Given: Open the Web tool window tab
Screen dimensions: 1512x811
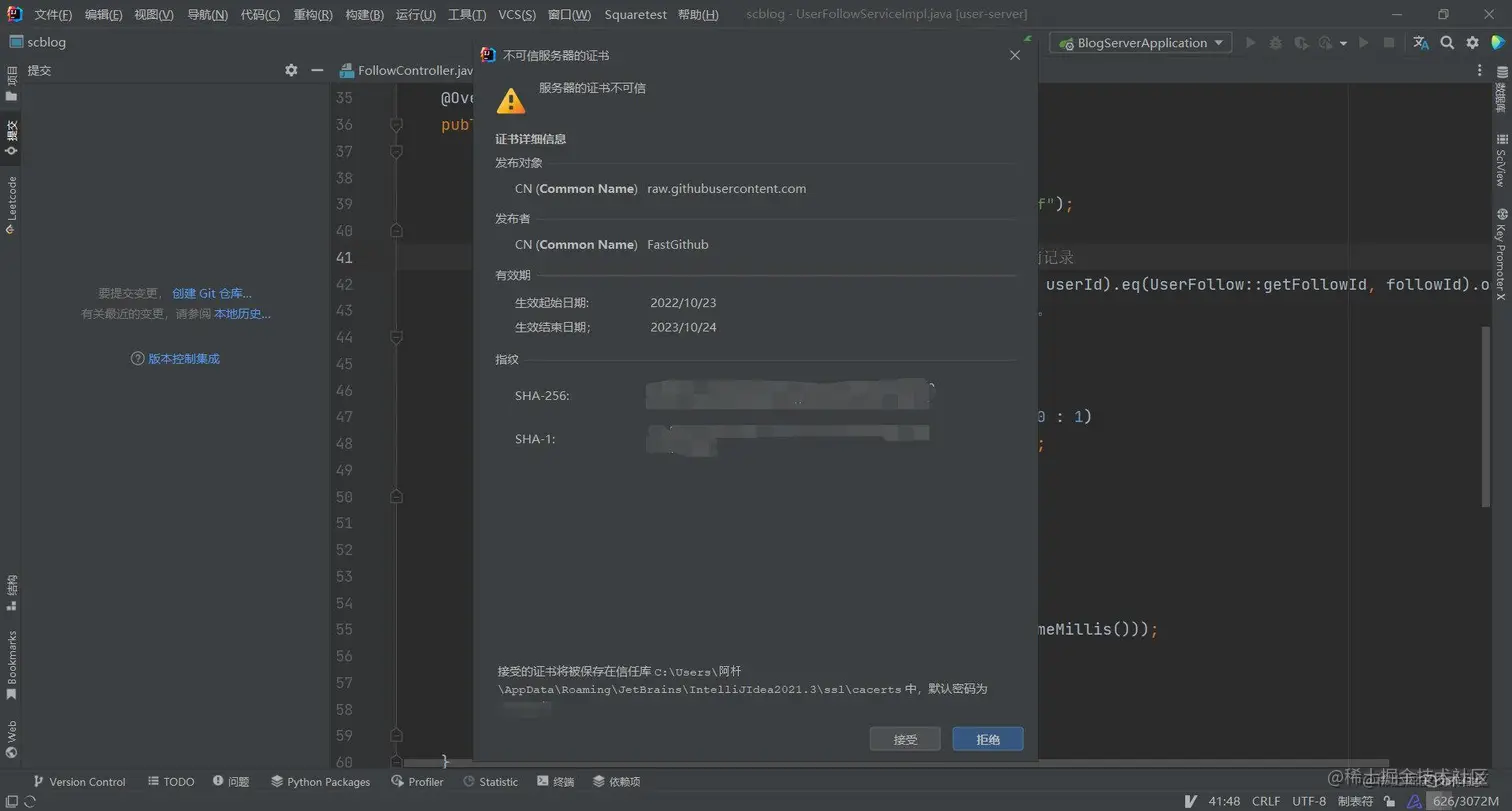Looking at the screenshot, I should click(11, 739).
